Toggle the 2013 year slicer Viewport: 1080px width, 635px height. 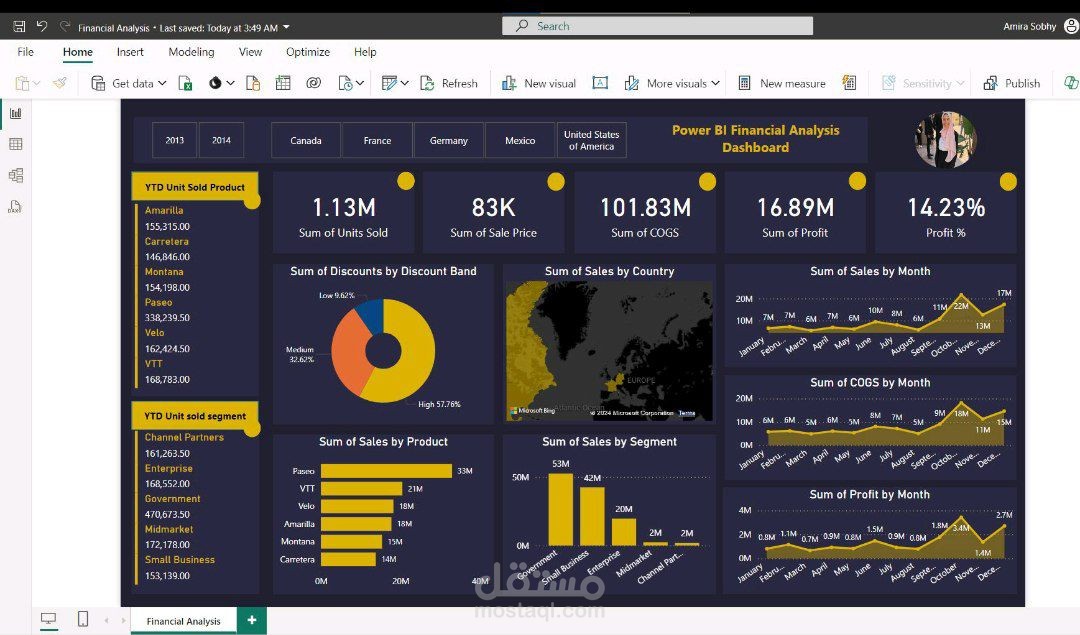coord(174,140)
